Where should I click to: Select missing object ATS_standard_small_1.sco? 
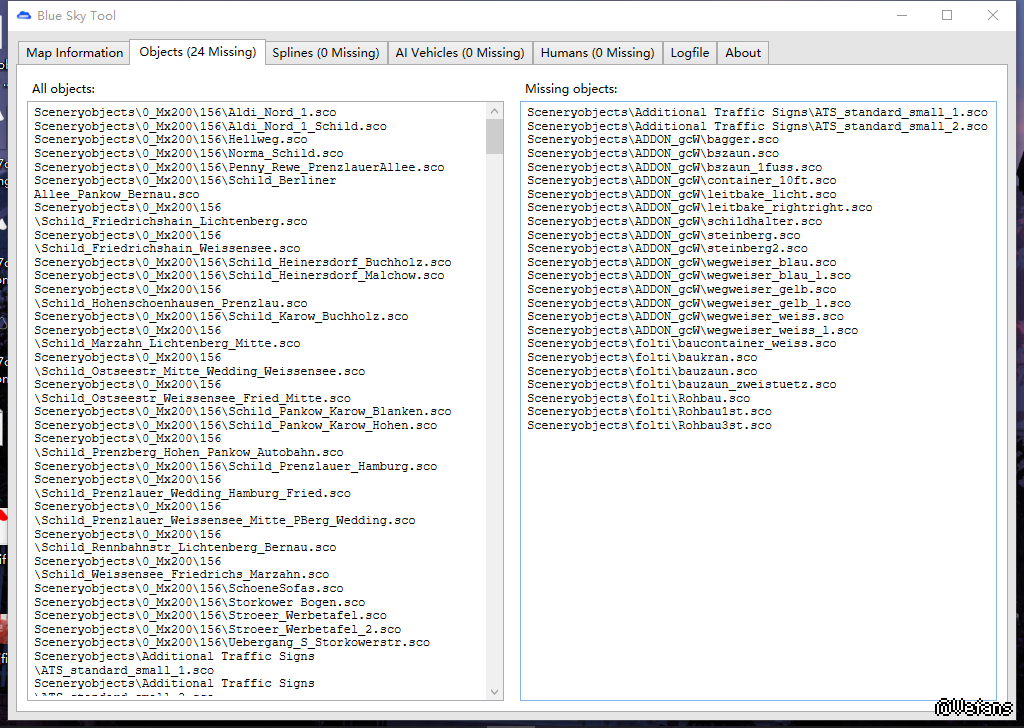click(x=757, y=113)
